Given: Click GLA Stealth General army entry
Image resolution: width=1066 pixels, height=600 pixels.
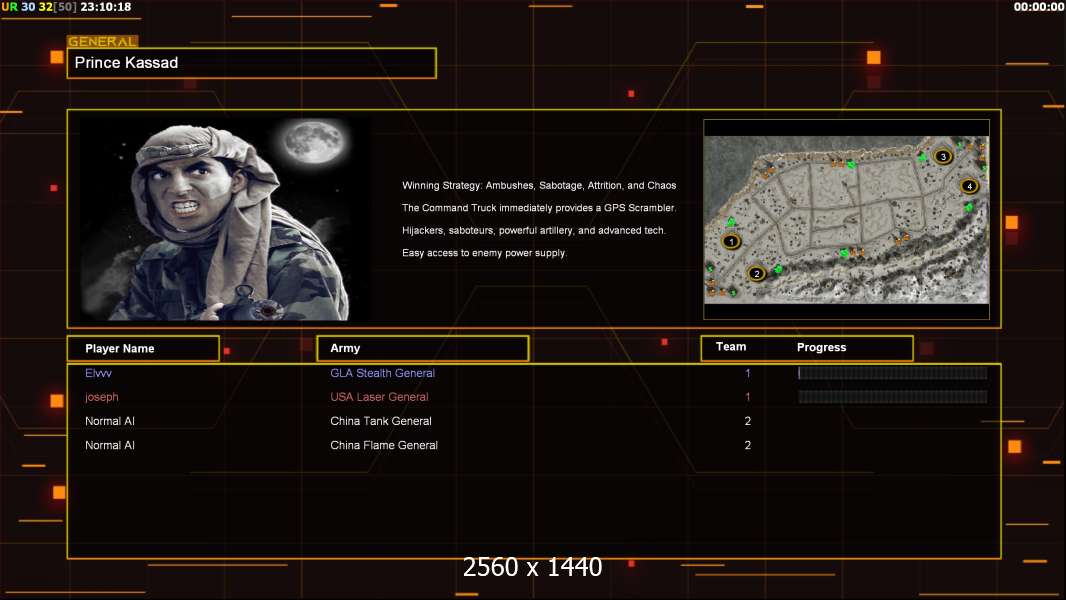Looking at the screenshot, I should (x=382, y=373).
